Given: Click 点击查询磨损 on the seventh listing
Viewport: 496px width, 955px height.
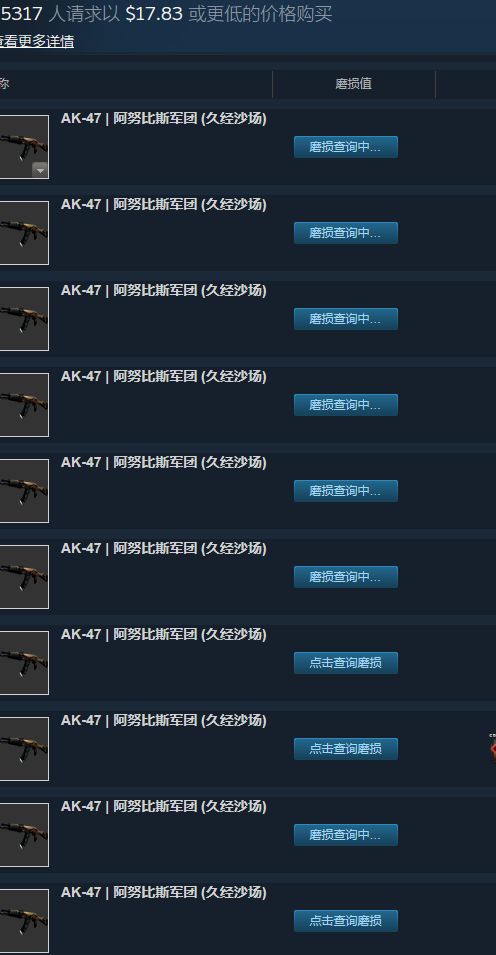Looking at the screenshot, I should [345, 663].
